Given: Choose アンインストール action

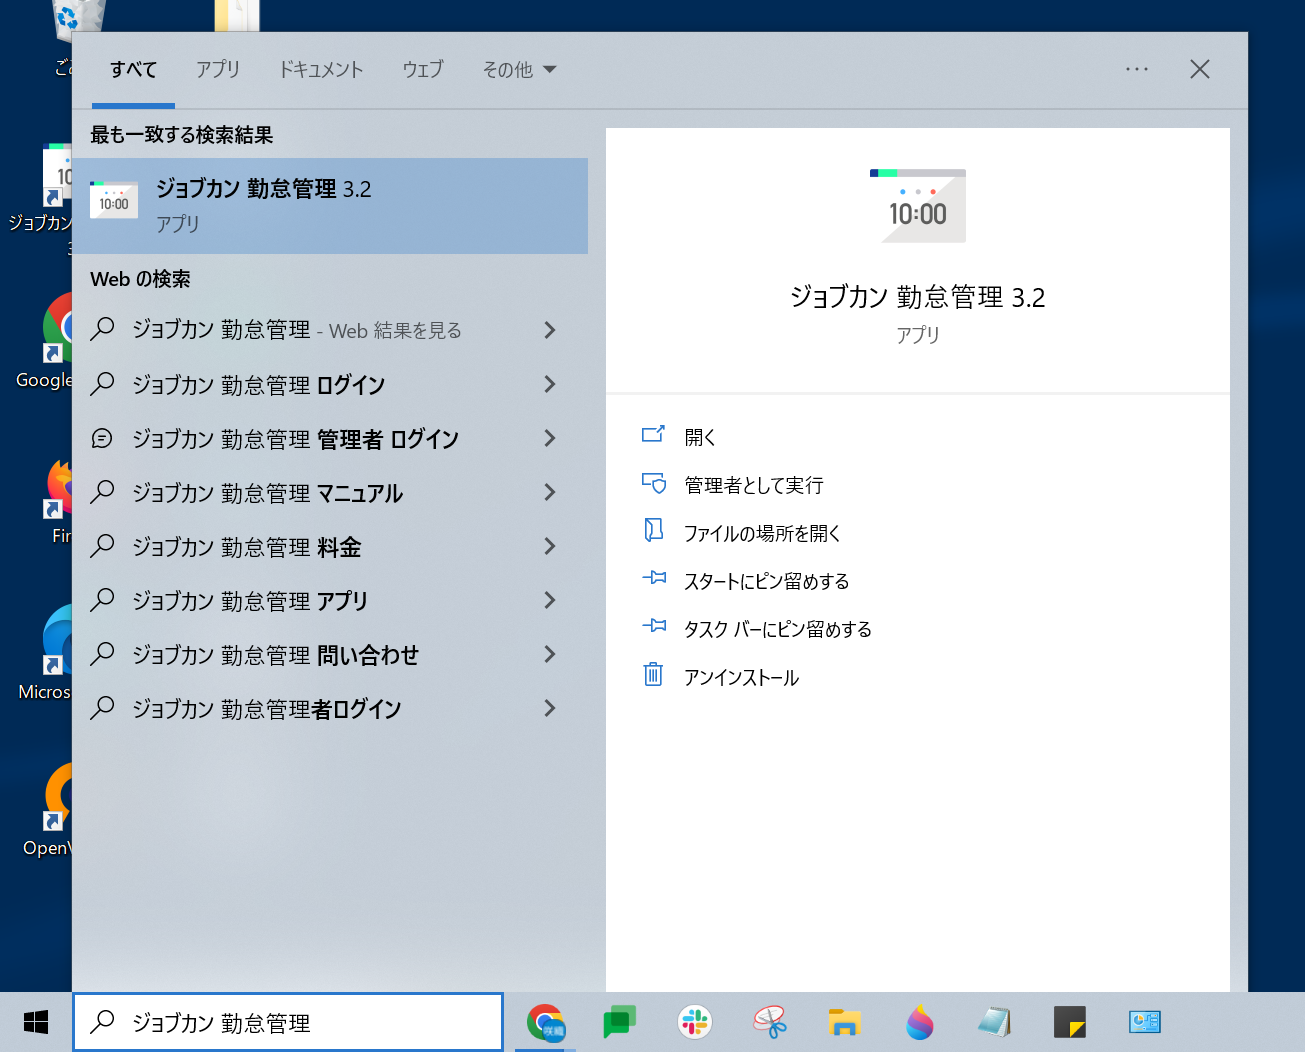Looking at the screenshot, I should click(x=741, y=677).
